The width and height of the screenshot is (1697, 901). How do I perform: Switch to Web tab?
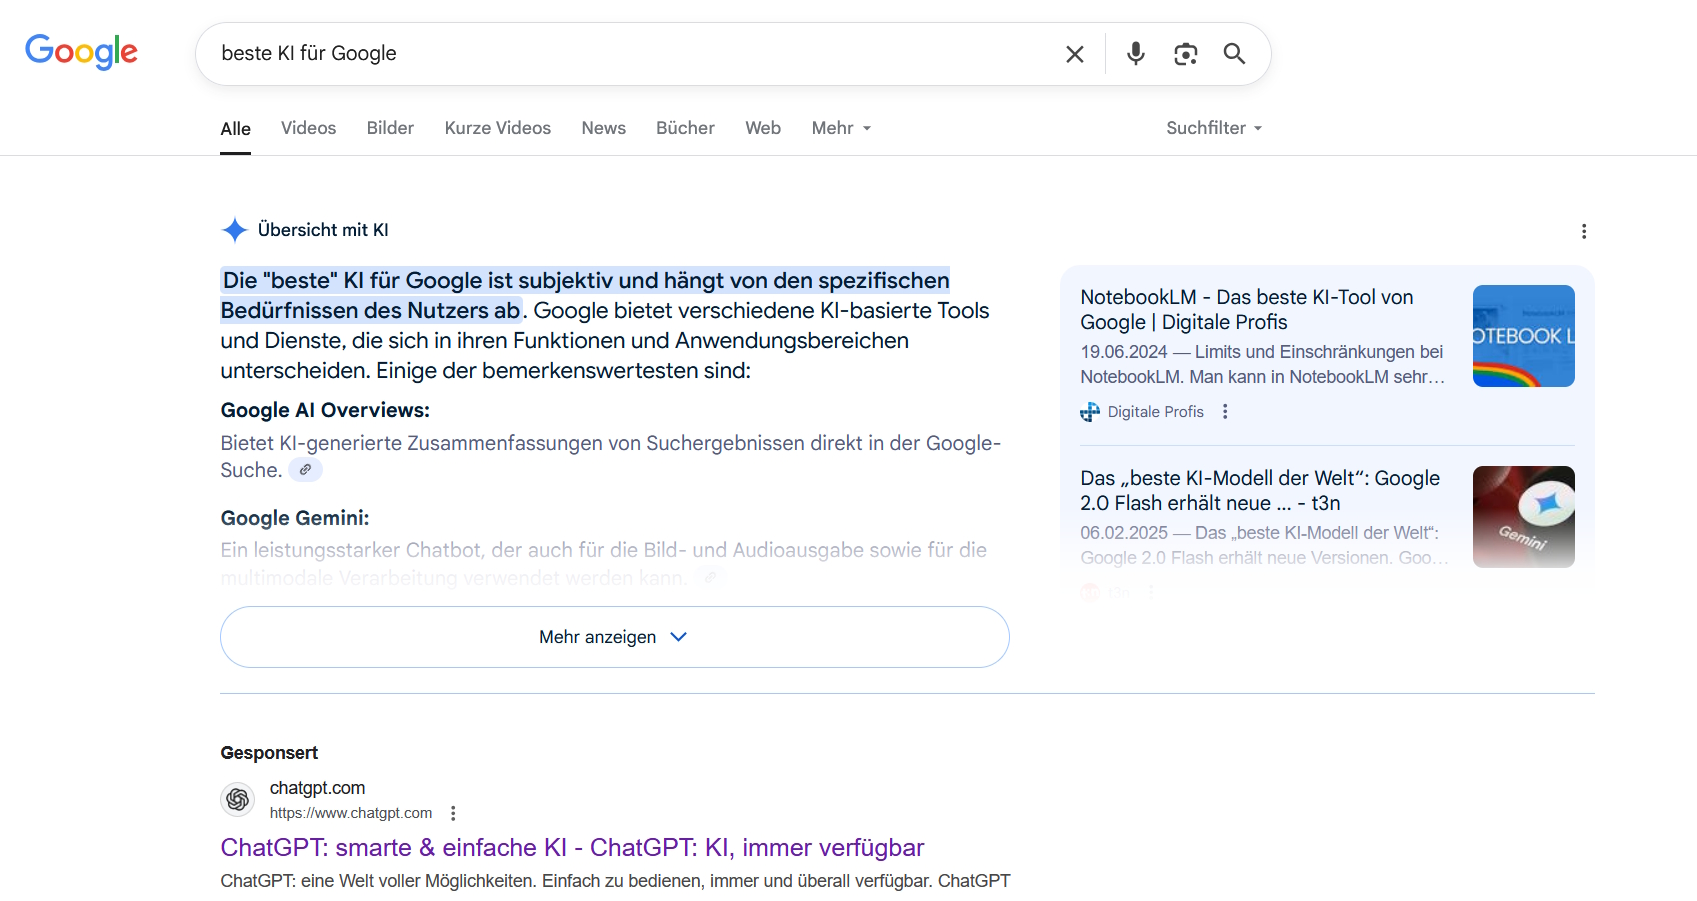[x=763, y=128]
